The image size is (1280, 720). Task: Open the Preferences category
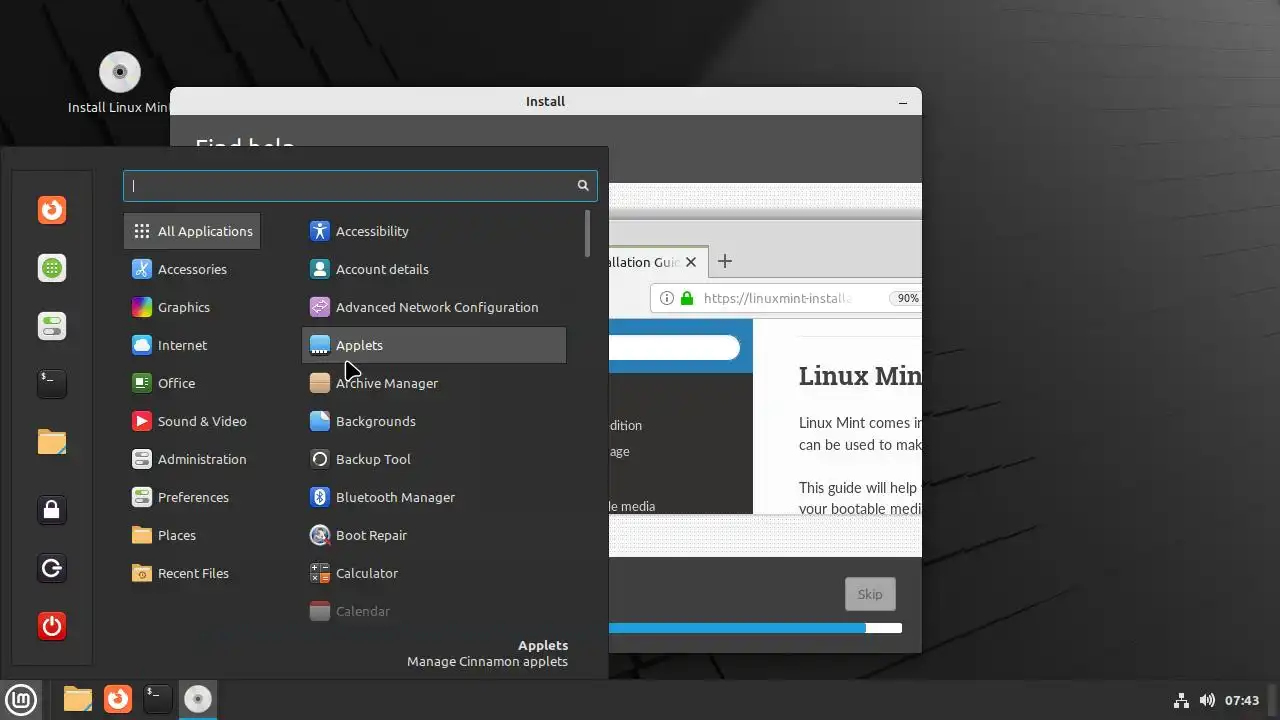[x=192, y=497]
